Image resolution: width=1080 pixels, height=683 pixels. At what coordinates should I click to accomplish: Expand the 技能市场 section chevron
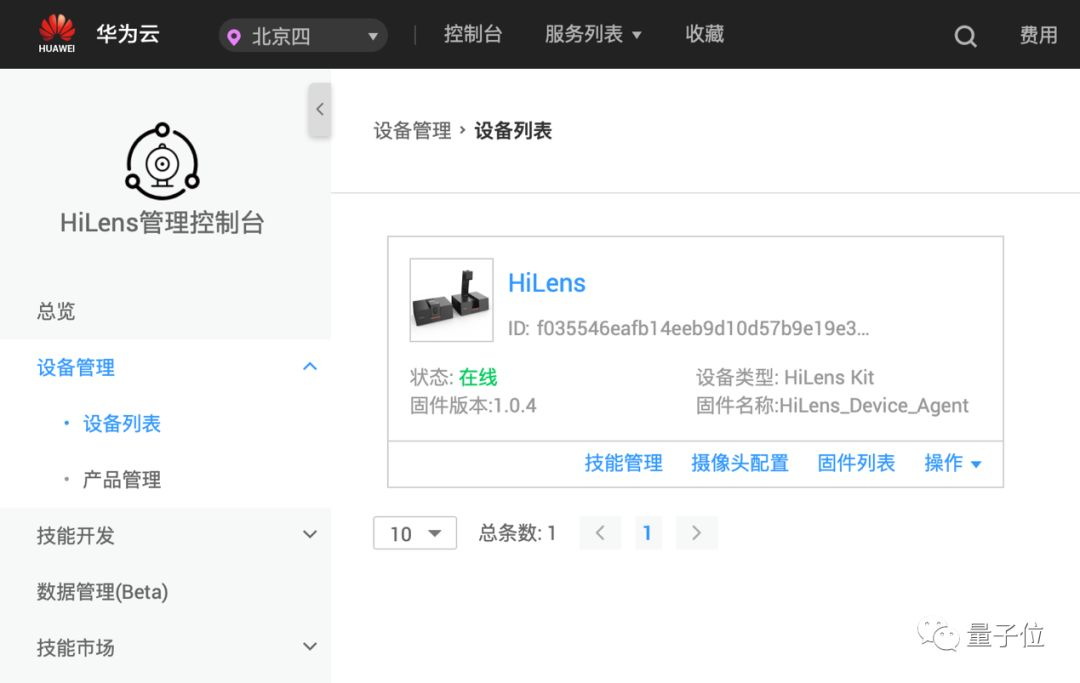[x=310, y=647]
